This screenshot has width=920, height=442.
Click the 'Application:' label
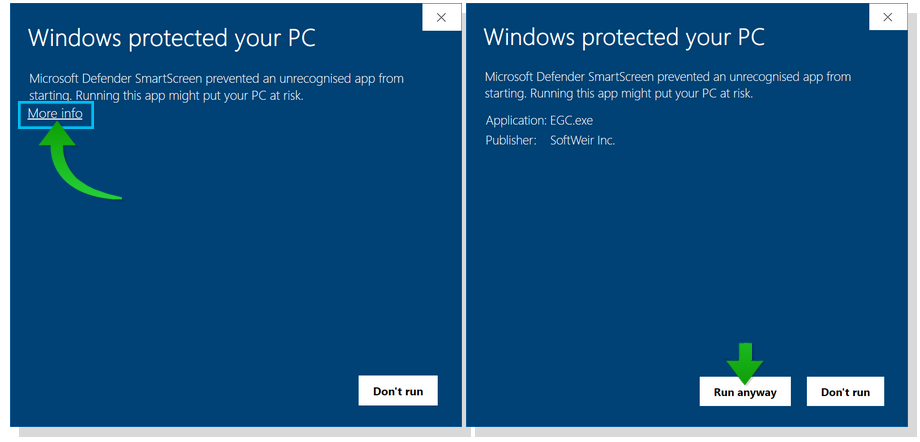[516, 121]
